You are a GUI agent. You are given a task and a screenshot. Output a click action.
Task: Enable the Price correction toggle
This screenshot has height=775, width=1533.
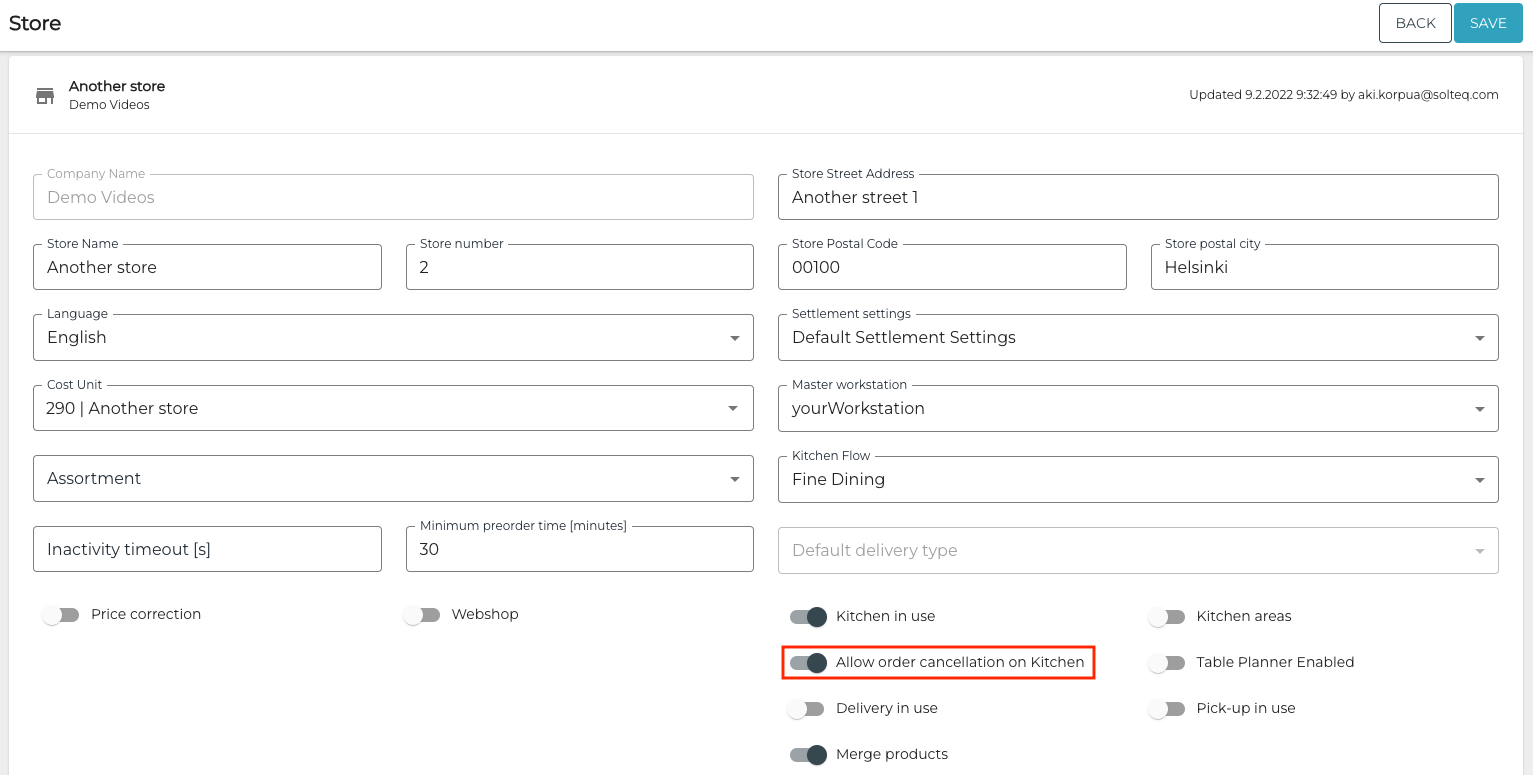tap(61, 615)
